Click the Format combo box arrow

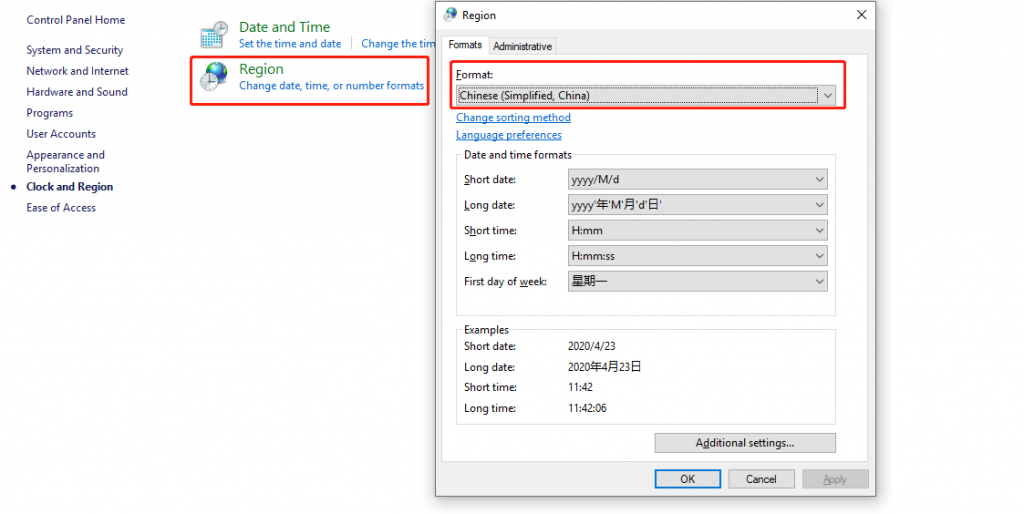click(x=827, y=95)
